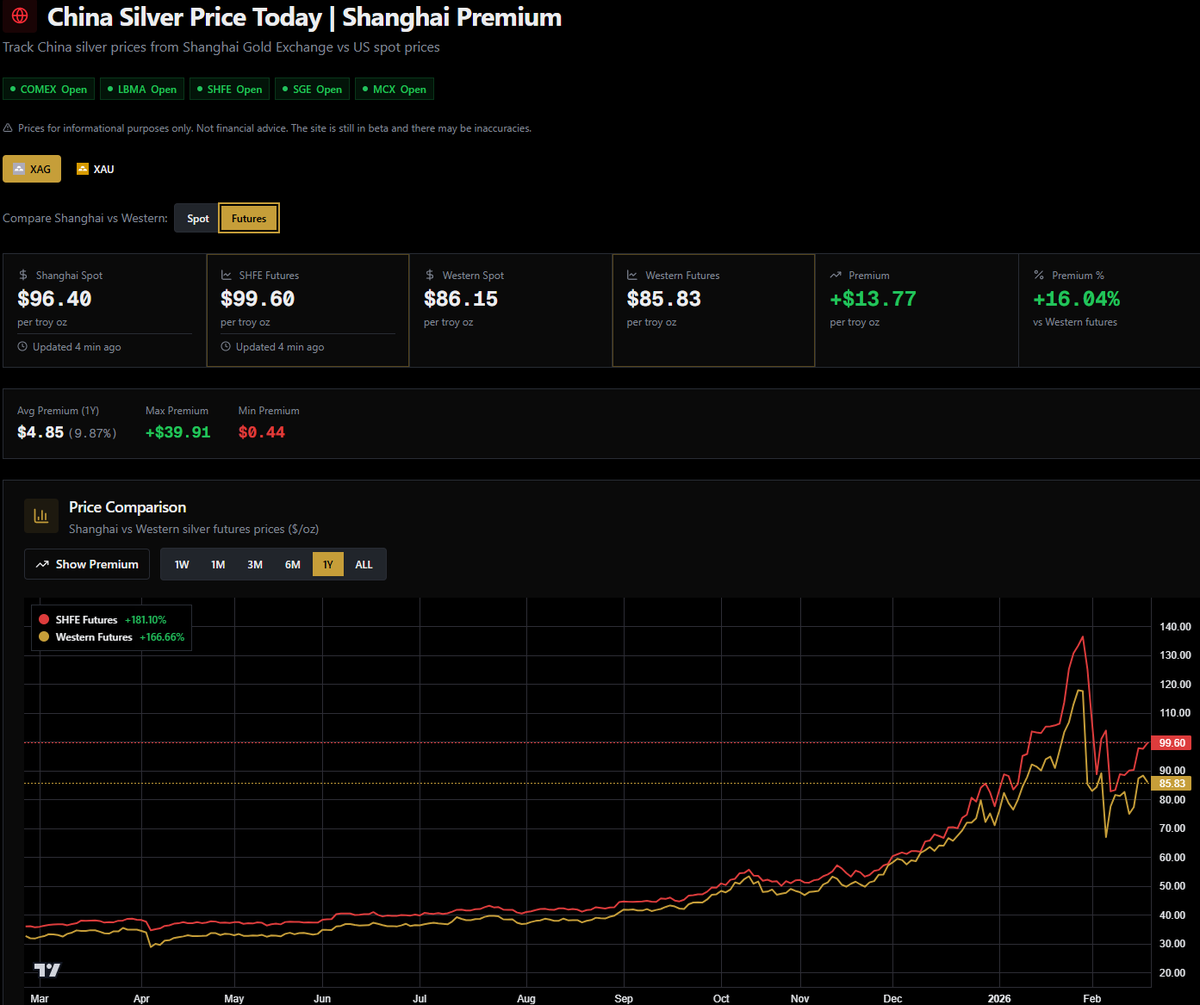
Task: Click the Avg Premium value $4.85
Action: coord(41,432)
